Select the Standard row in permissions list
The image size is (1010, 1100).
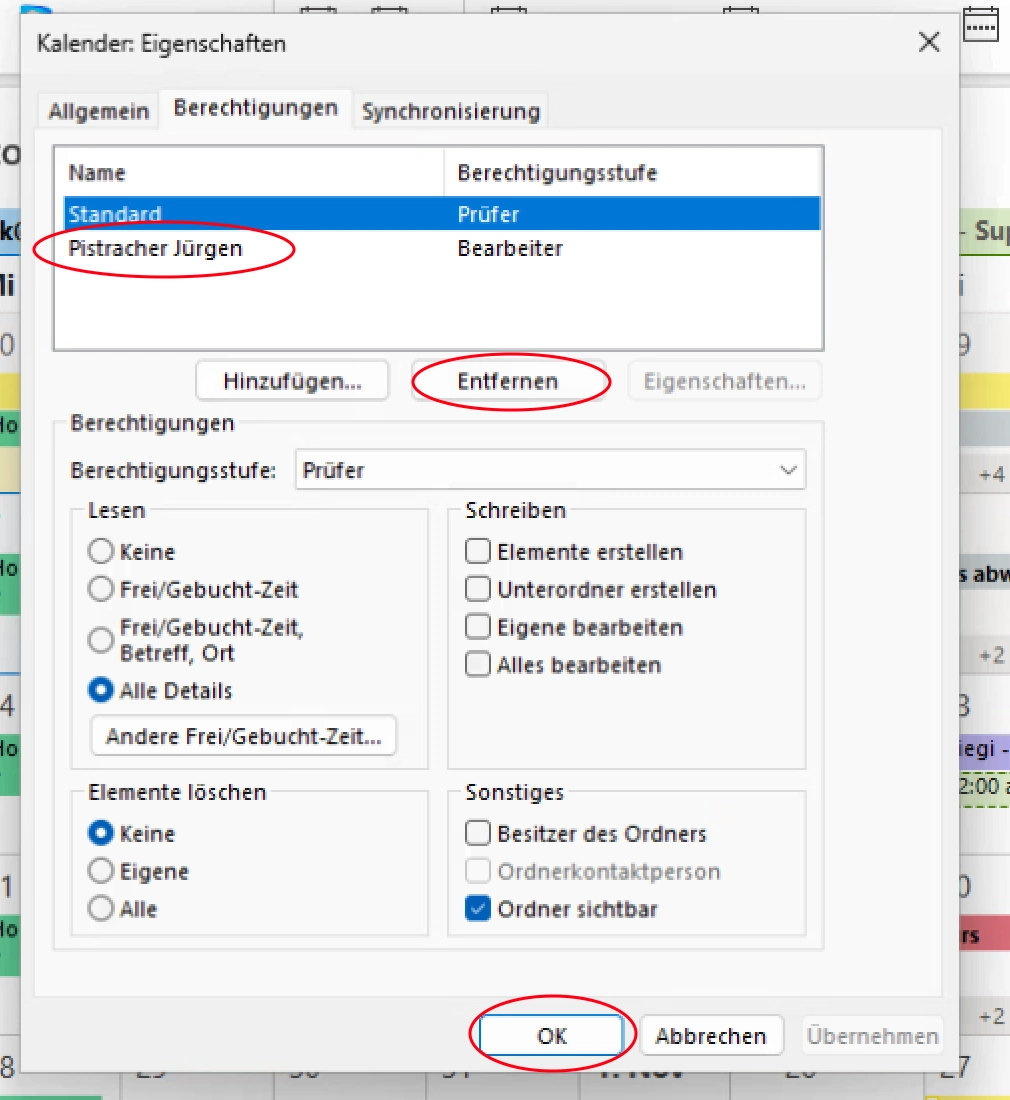(442, 213)
